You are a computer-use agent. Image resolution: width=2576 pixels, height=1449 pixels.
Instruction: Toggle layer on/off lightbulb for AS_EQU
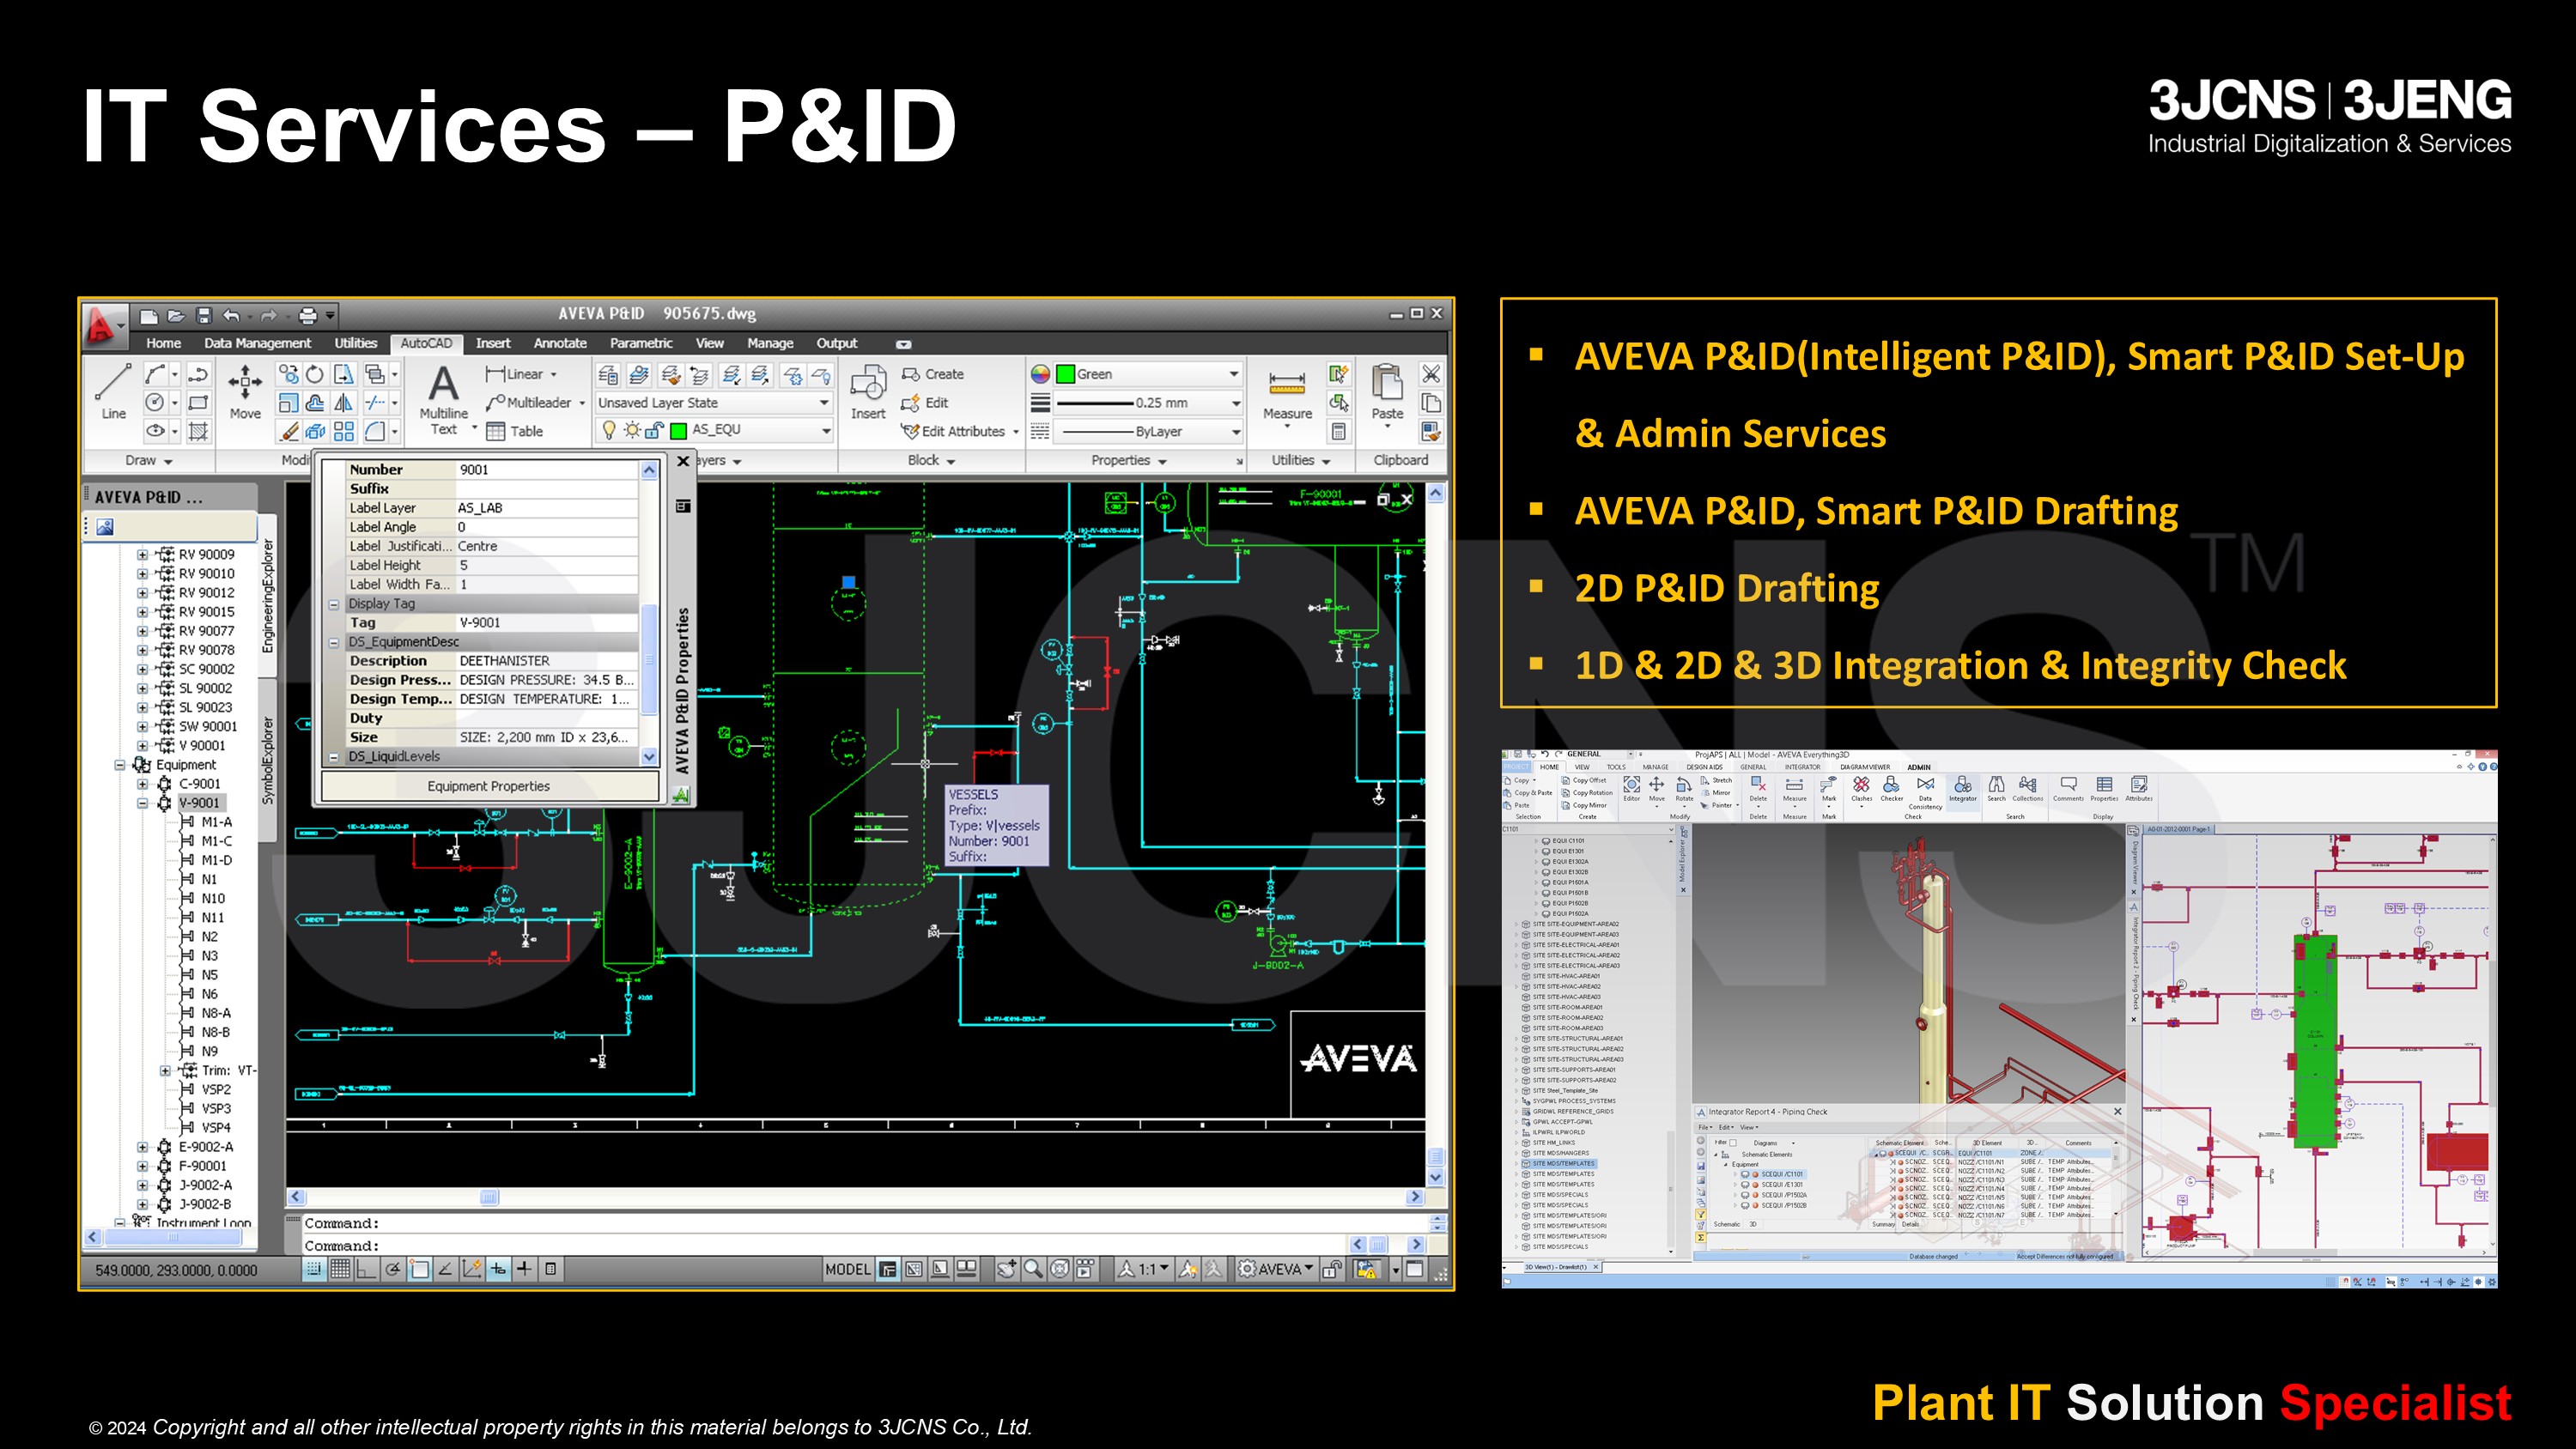[608, 430]
